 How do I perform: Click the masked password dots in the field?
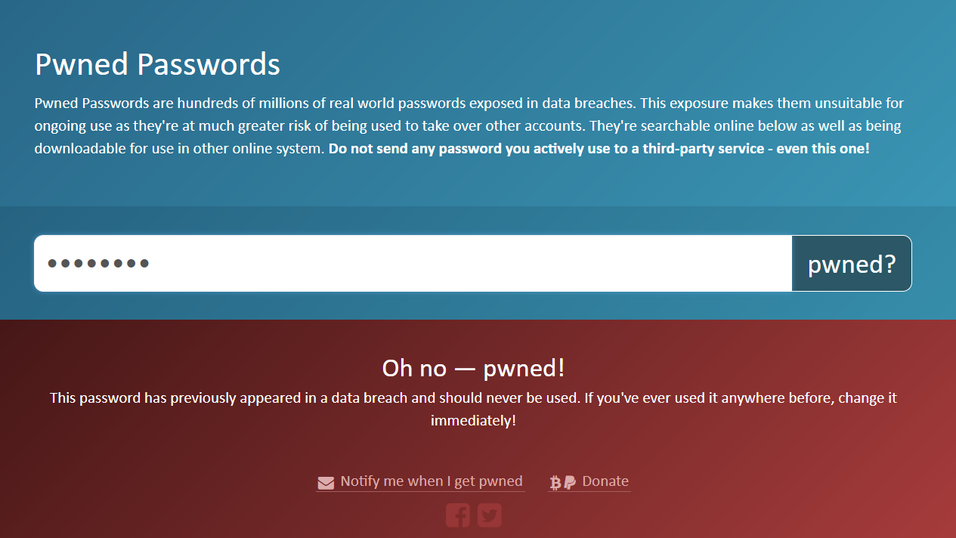click(98, 264)
